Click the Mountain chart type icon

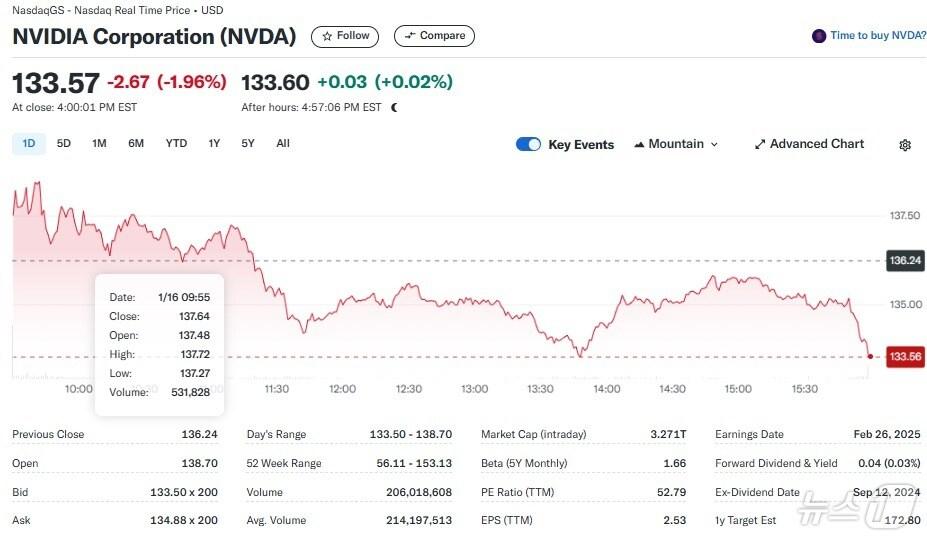[x=639, y=144]
